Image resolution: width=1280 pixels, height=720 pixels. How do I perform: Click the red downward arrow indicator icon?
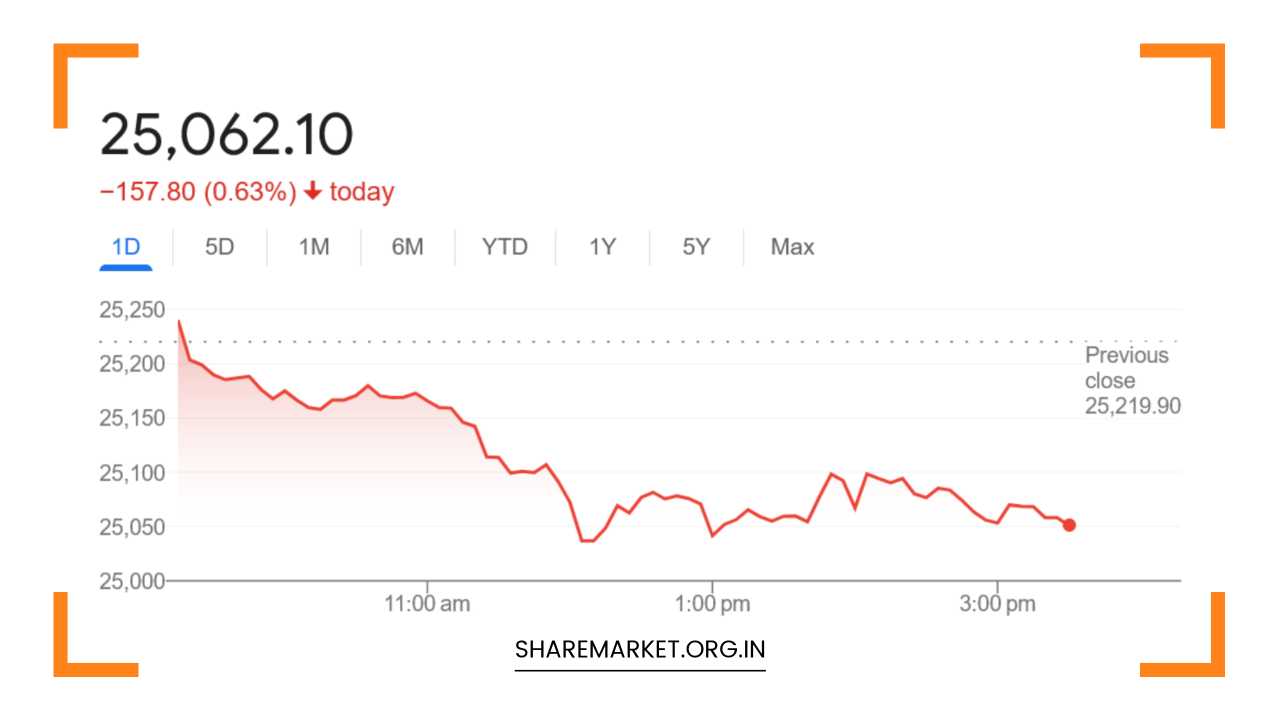(x=314, y=190)
